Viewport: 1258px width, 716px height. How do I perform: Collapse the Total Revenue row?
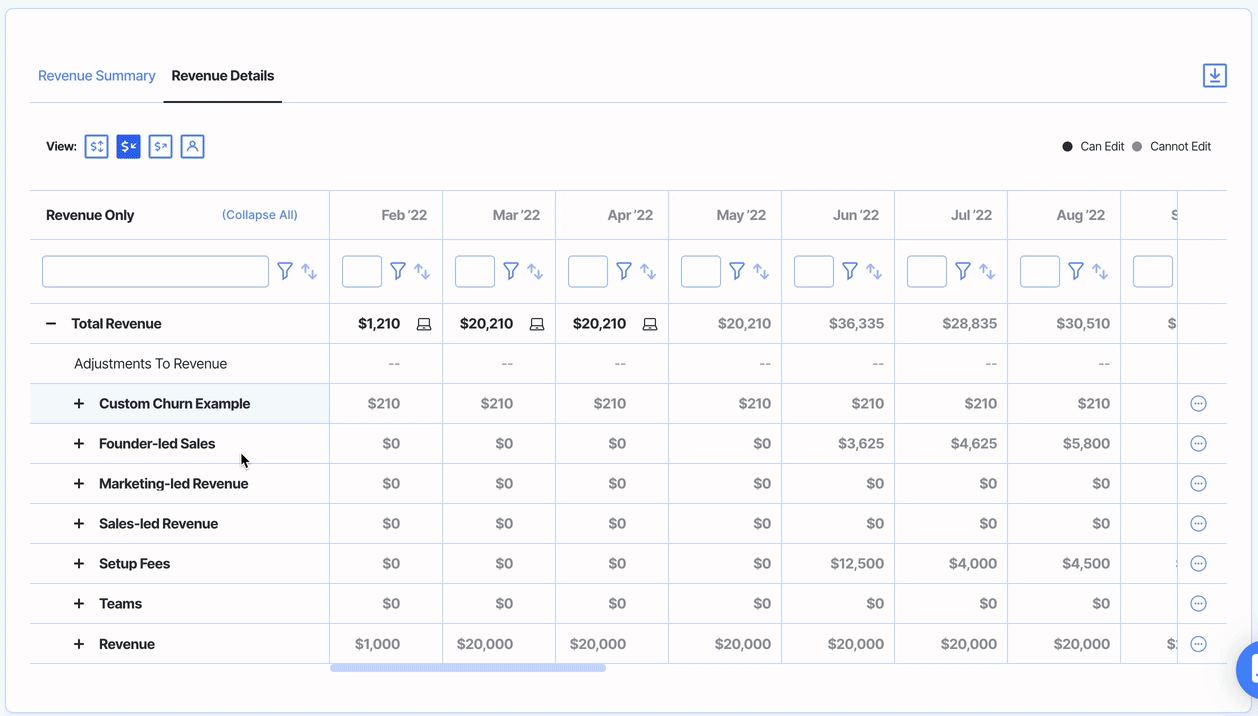click(51, 324)
